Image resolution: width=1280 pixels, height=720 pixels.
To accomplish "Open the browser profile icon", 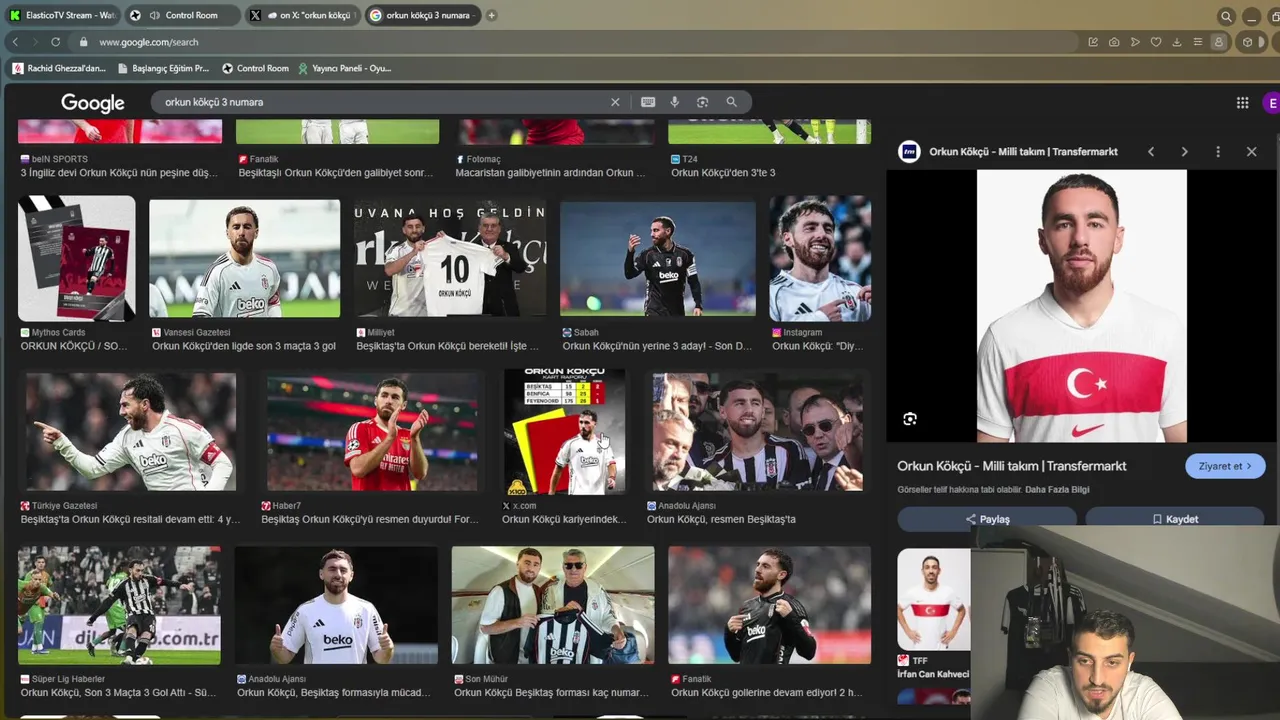I will pos(1219,42).
